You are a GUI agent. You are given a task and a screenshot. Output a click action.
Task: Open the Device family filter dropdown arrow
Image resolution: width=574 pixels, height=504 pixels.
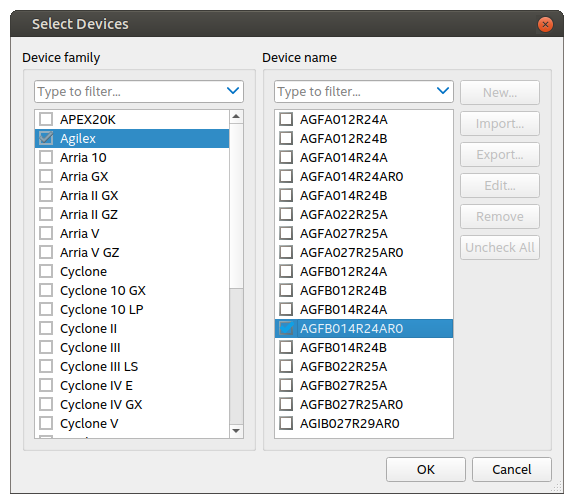(x=233, y=90)
